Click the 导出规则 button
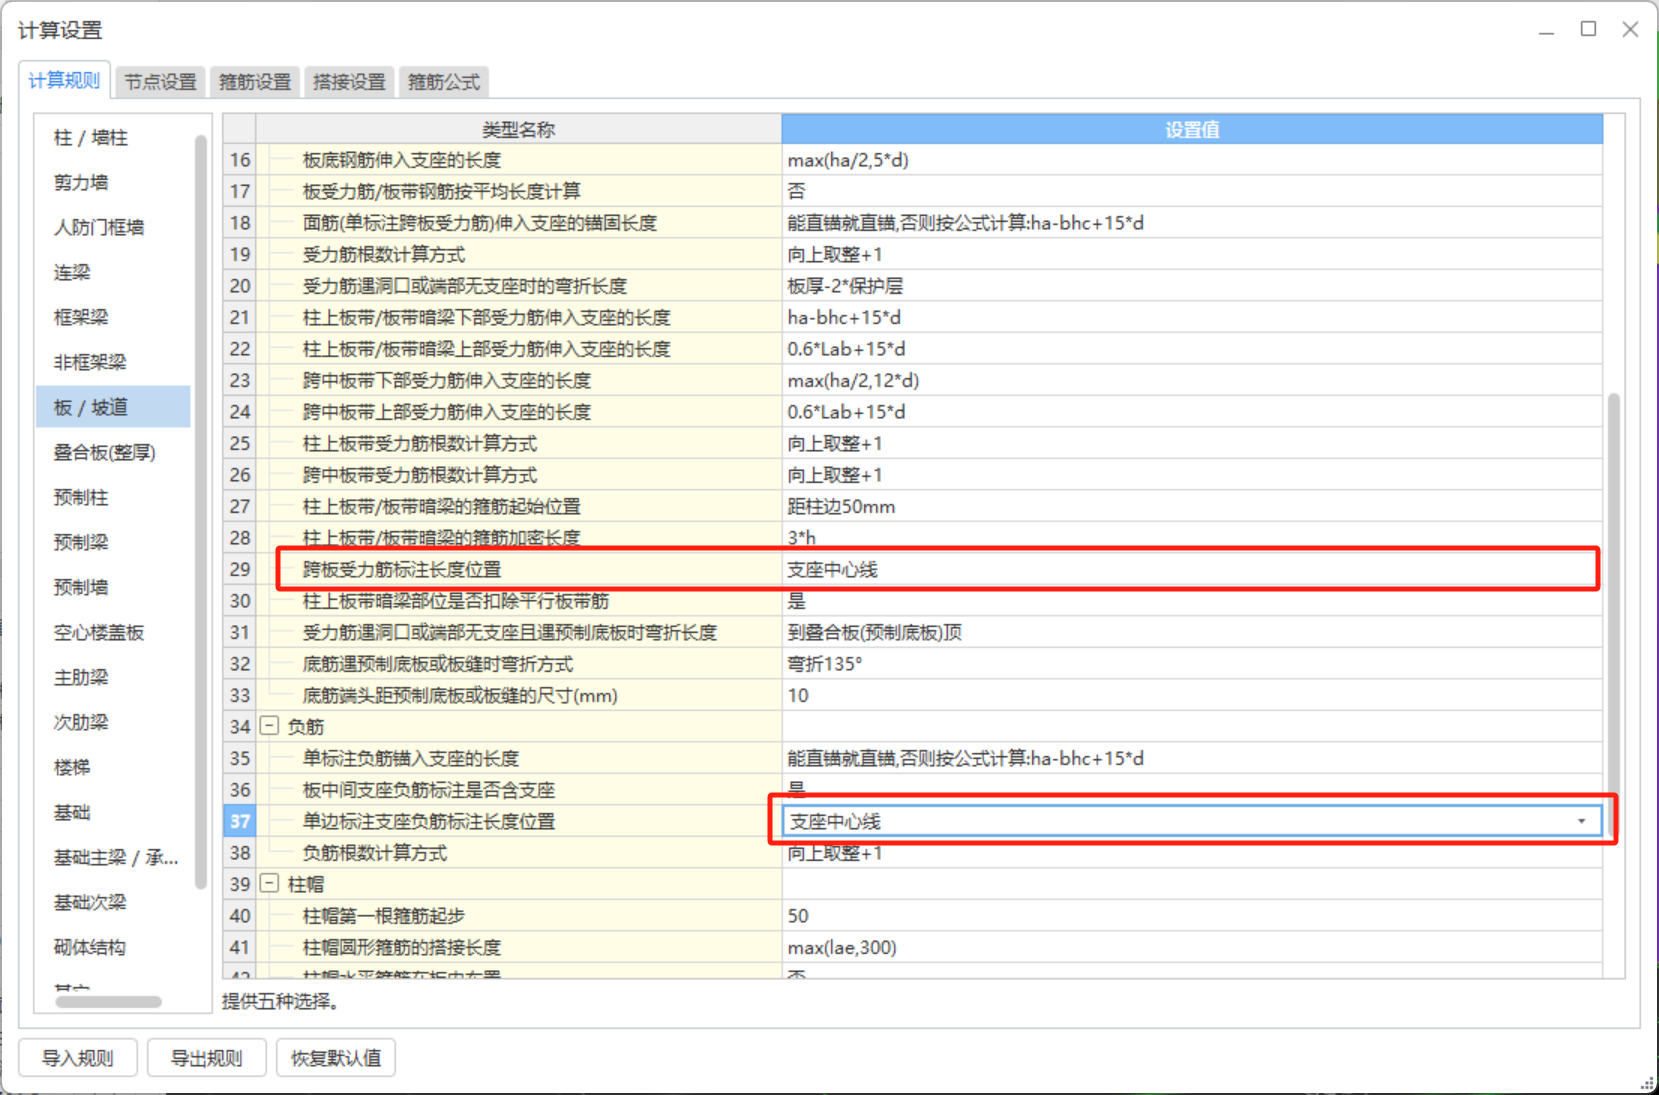 207,1058
